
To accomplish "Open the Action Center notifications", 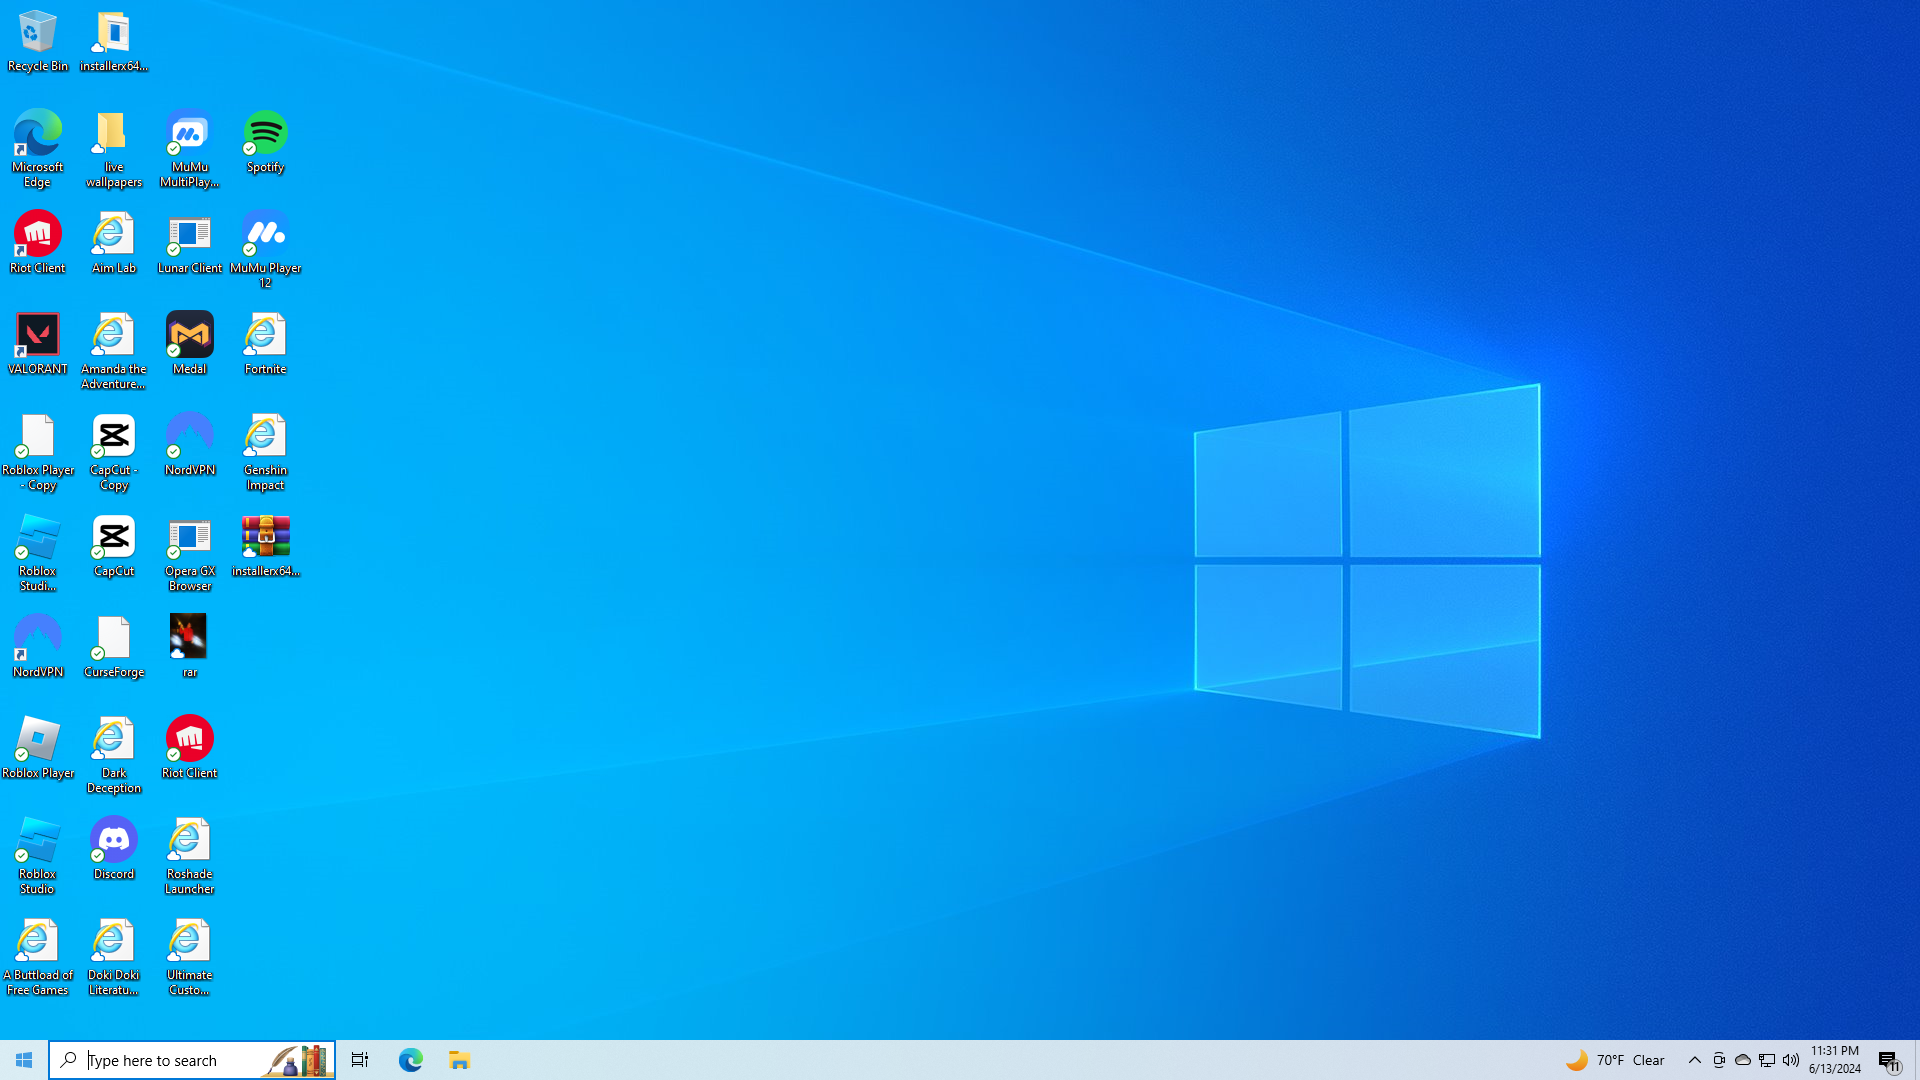I will 1889,1060.
